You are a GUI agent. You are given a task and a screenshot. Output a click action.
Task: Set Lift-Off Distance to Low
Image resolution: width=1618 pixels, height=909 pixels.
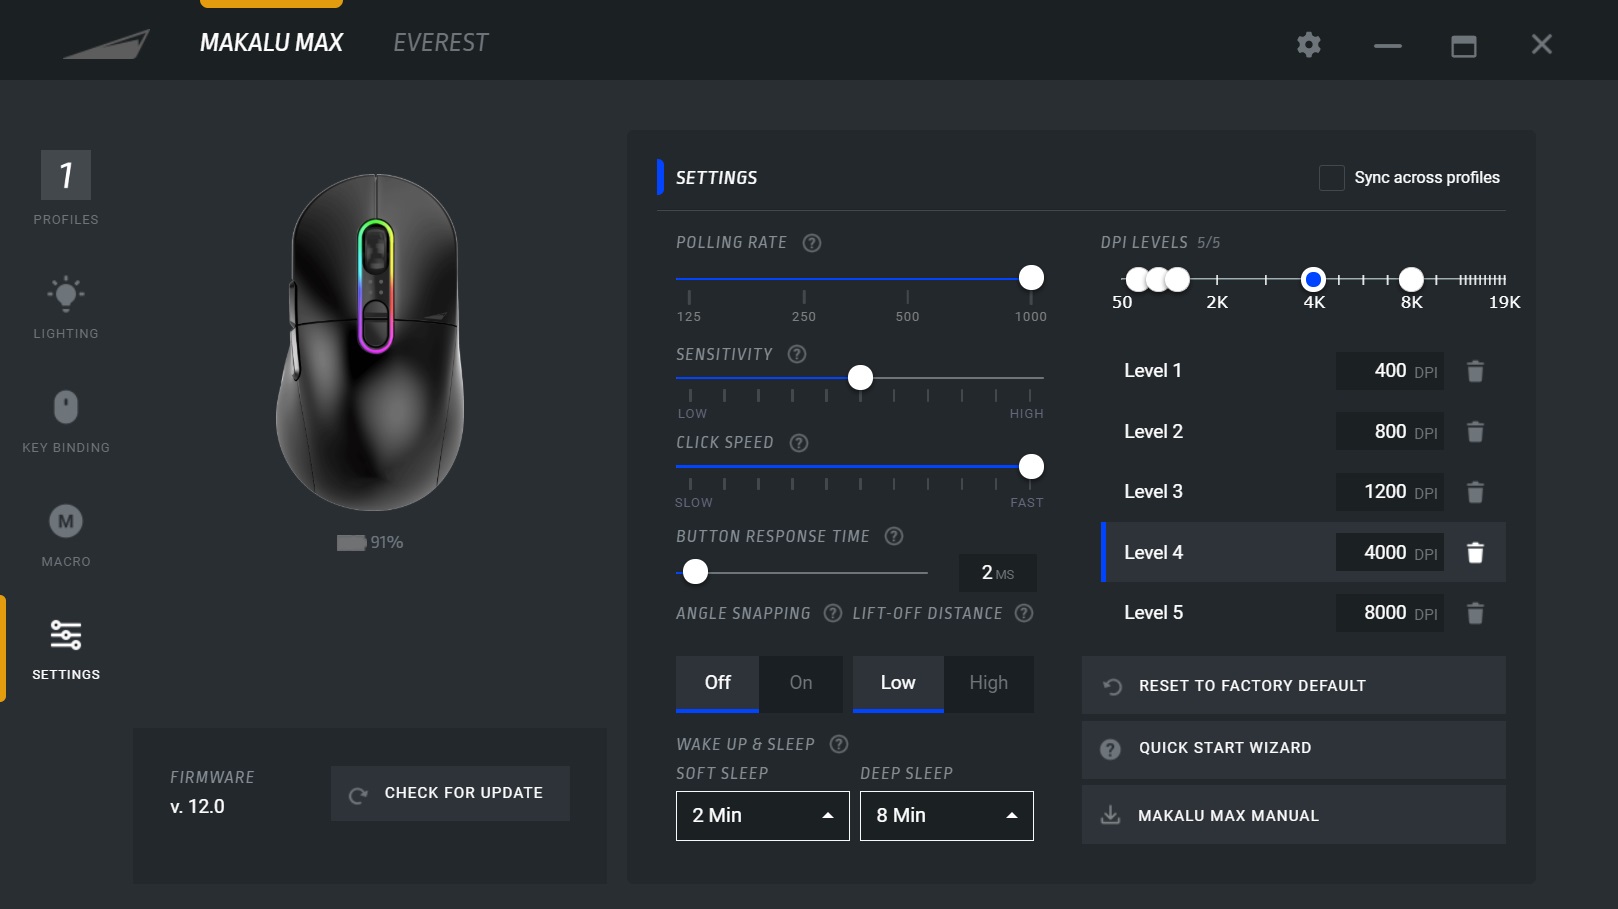(898, 683)
